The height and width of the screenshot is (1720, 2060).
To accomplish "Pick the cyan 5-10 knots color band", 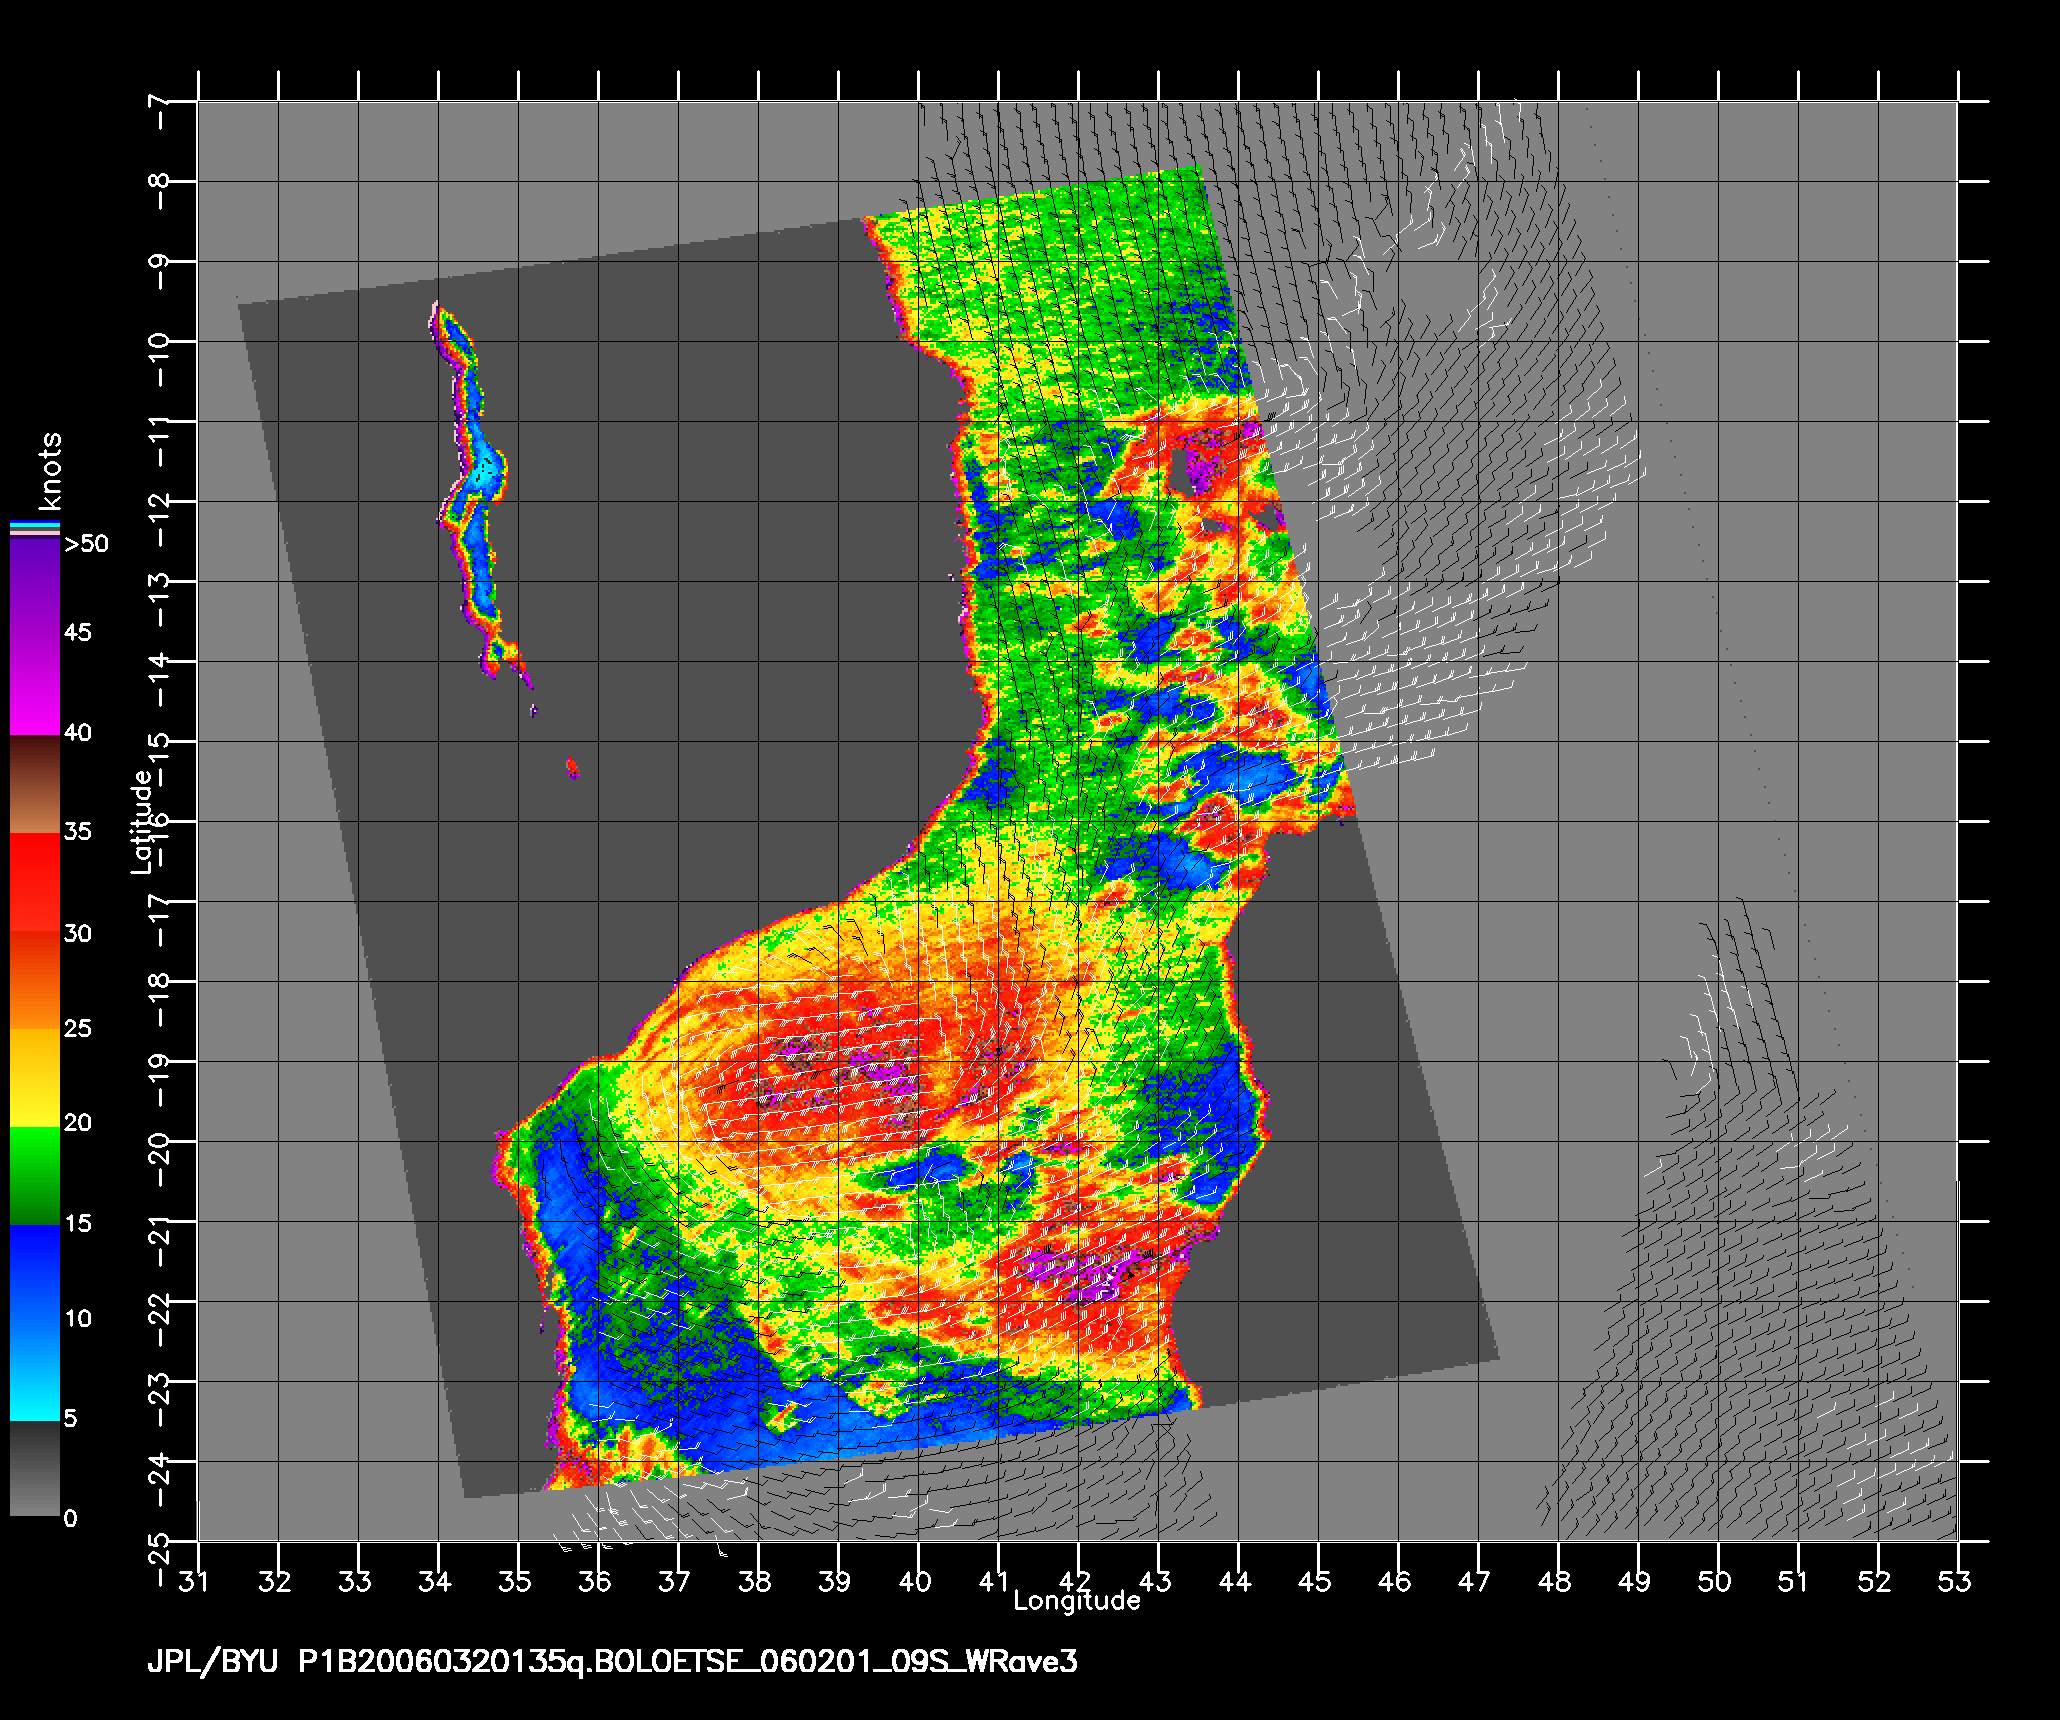I will pyautogui.click(x=35, y=1371).
